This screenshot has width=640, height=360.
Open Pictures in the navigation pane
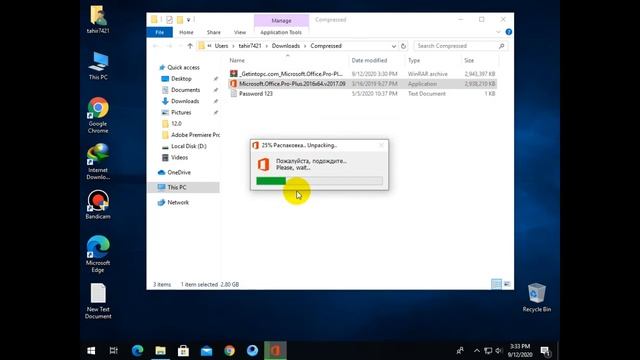click(181, 112)
